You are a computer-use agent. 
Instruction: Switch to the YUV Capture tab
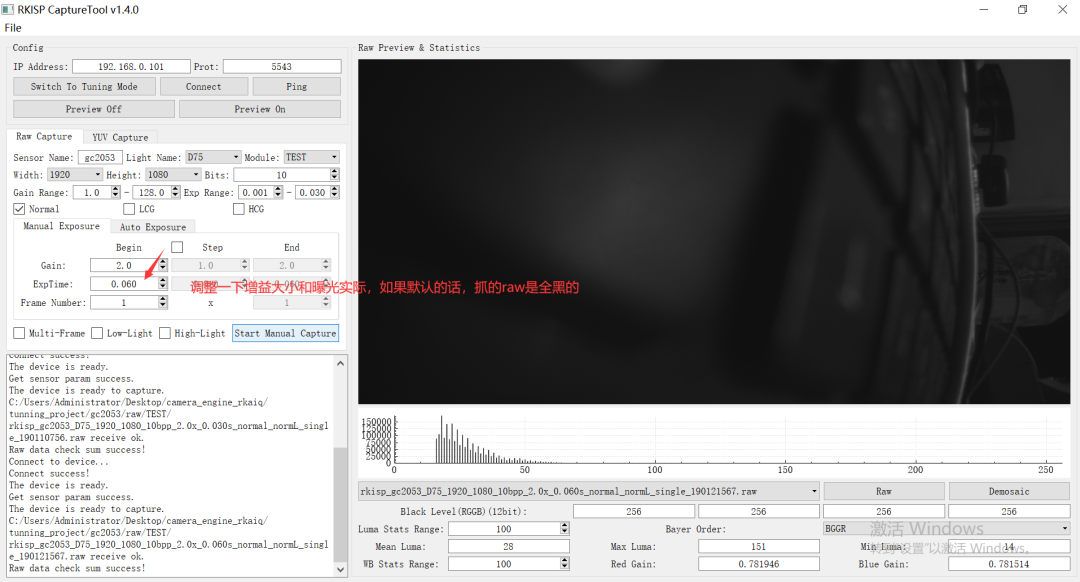click(120, 137)
